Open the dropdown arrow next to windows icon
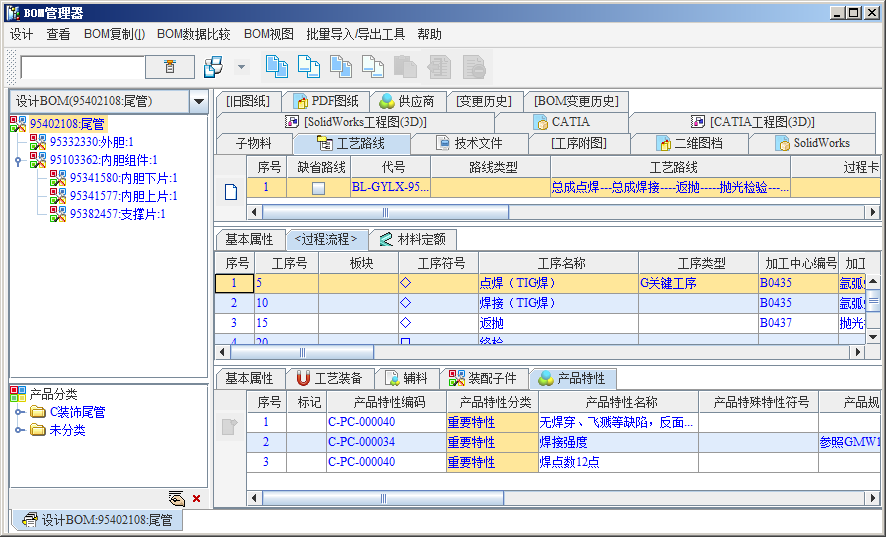Viewport: 886px width, 537px height. (x=241, y=67)
